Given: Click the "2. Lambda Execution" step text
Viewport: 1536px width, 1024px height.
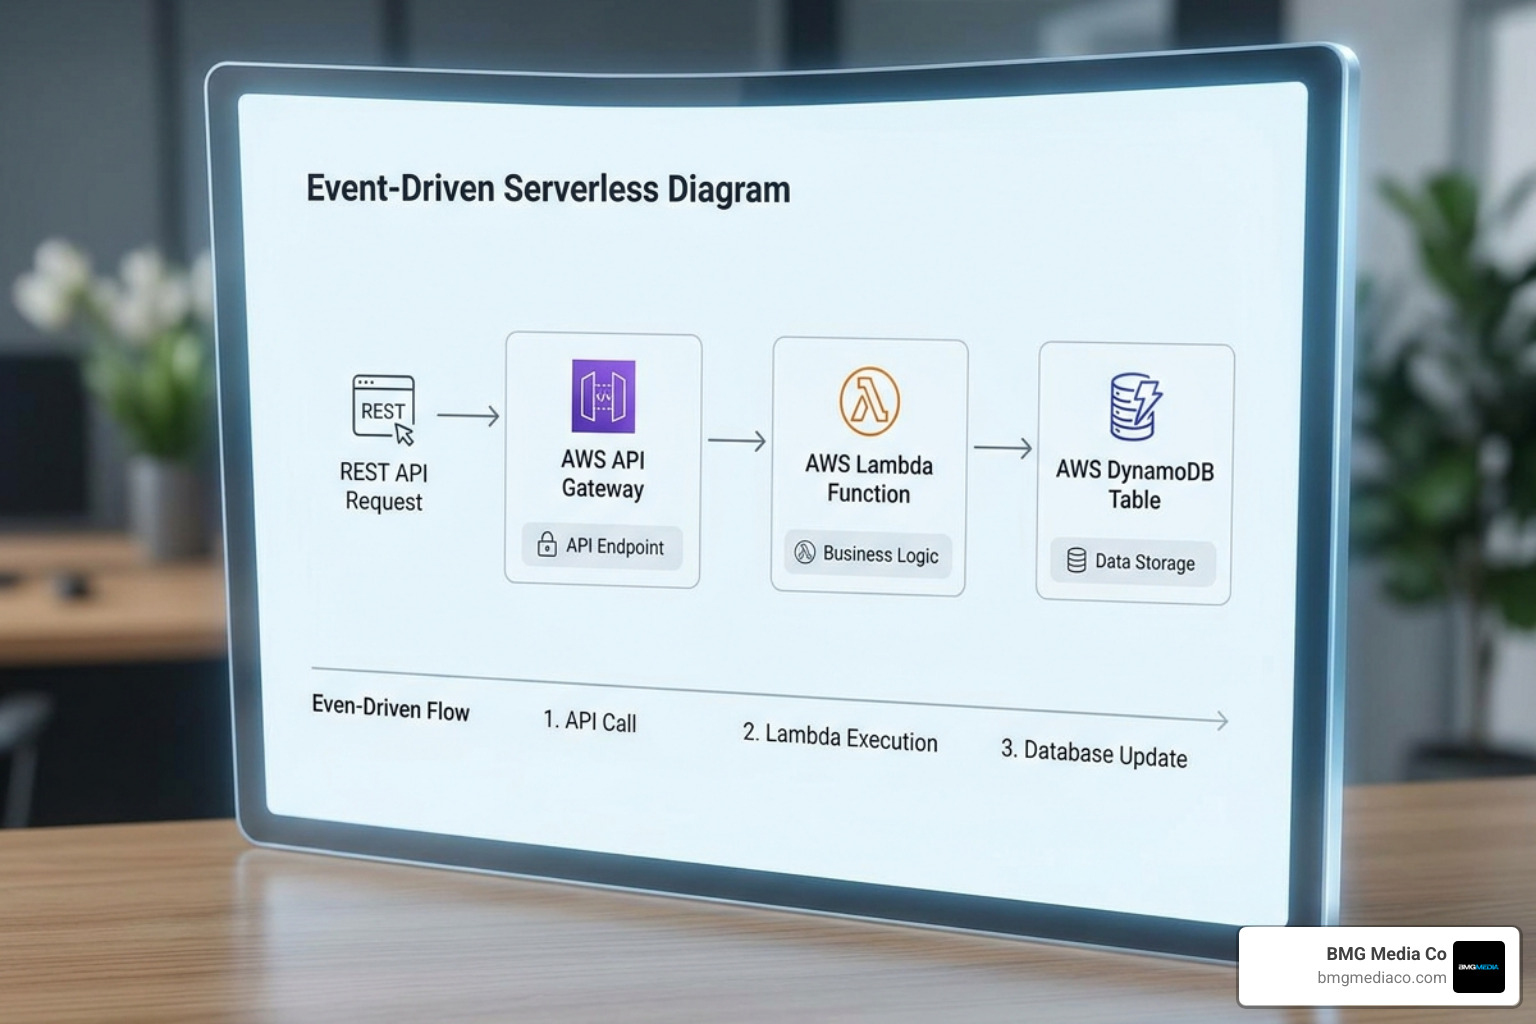Looking at the screenshot, I should [840, 737].
